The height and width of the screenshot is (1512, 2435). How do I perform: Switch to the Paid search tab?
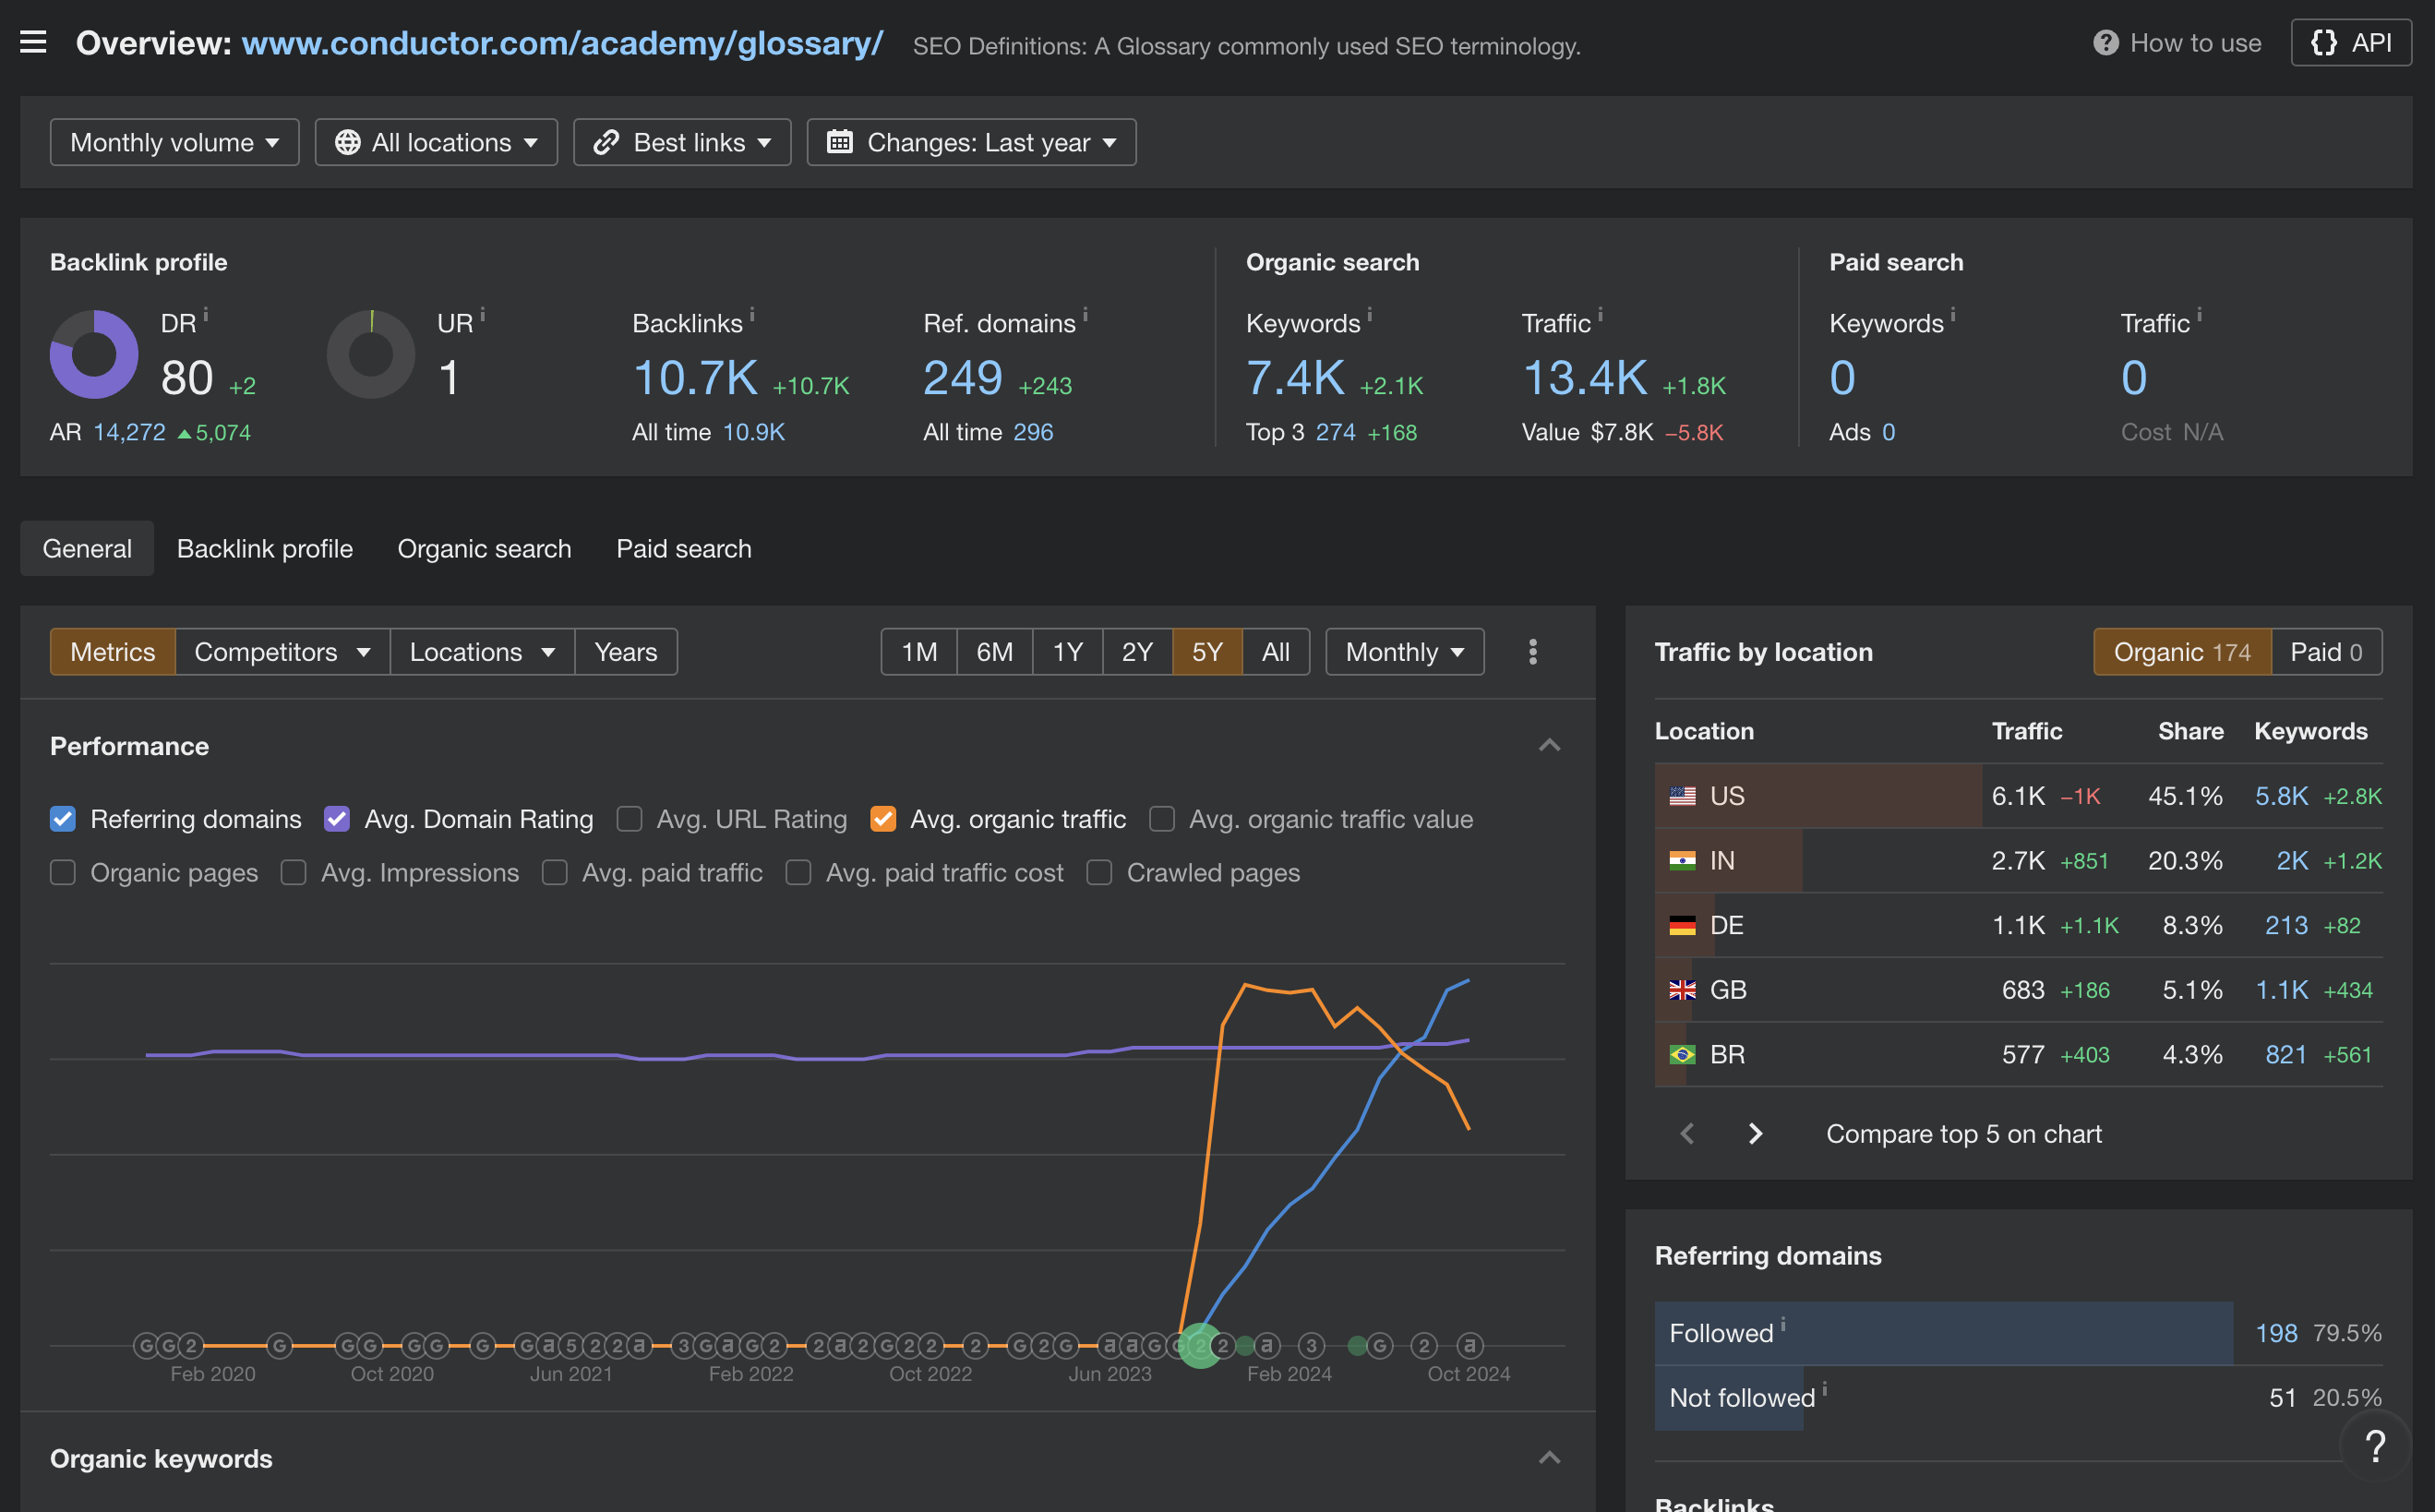[x=684, y=548]
